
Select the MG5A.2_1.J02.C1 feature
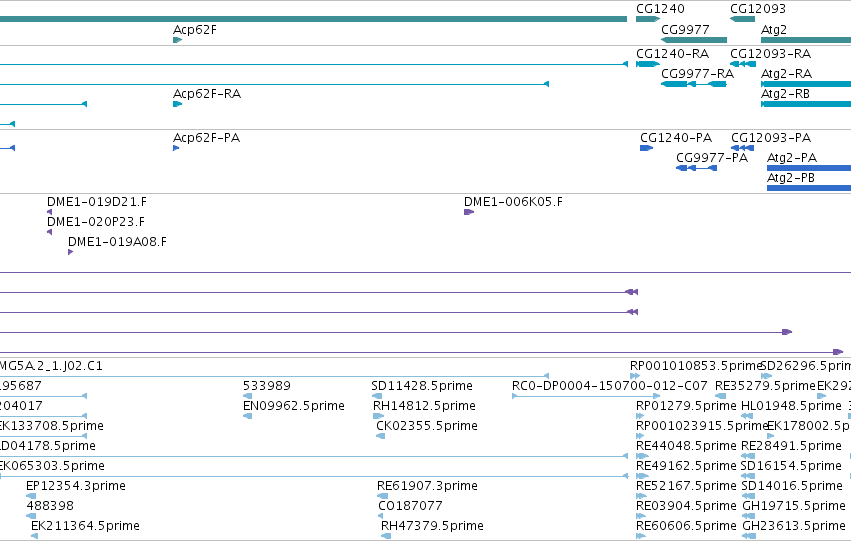274,376
